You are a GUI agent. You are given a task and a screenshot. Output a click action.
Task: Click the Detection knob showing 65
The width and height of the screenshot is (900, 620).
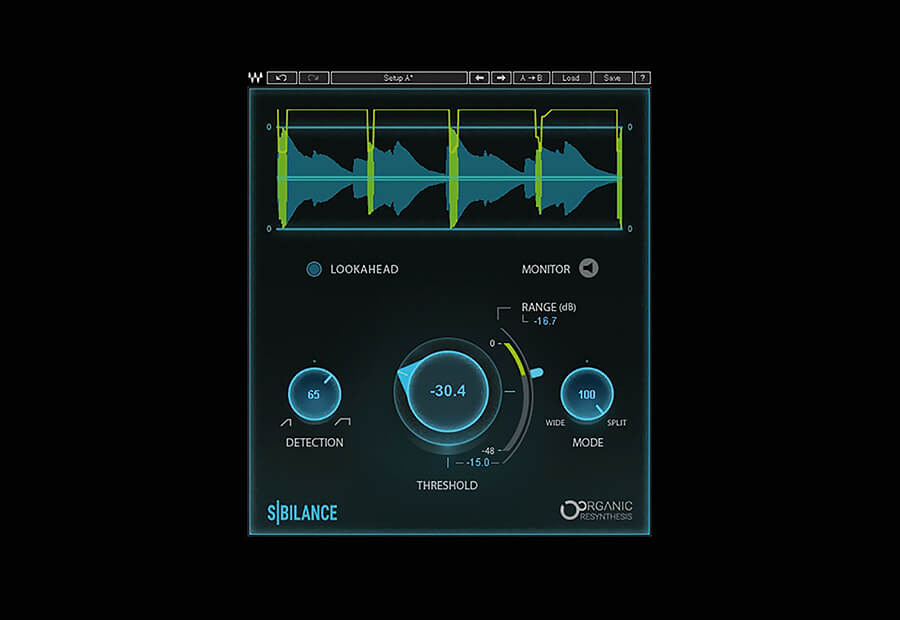pyautogui.click(x=314, y=394)
